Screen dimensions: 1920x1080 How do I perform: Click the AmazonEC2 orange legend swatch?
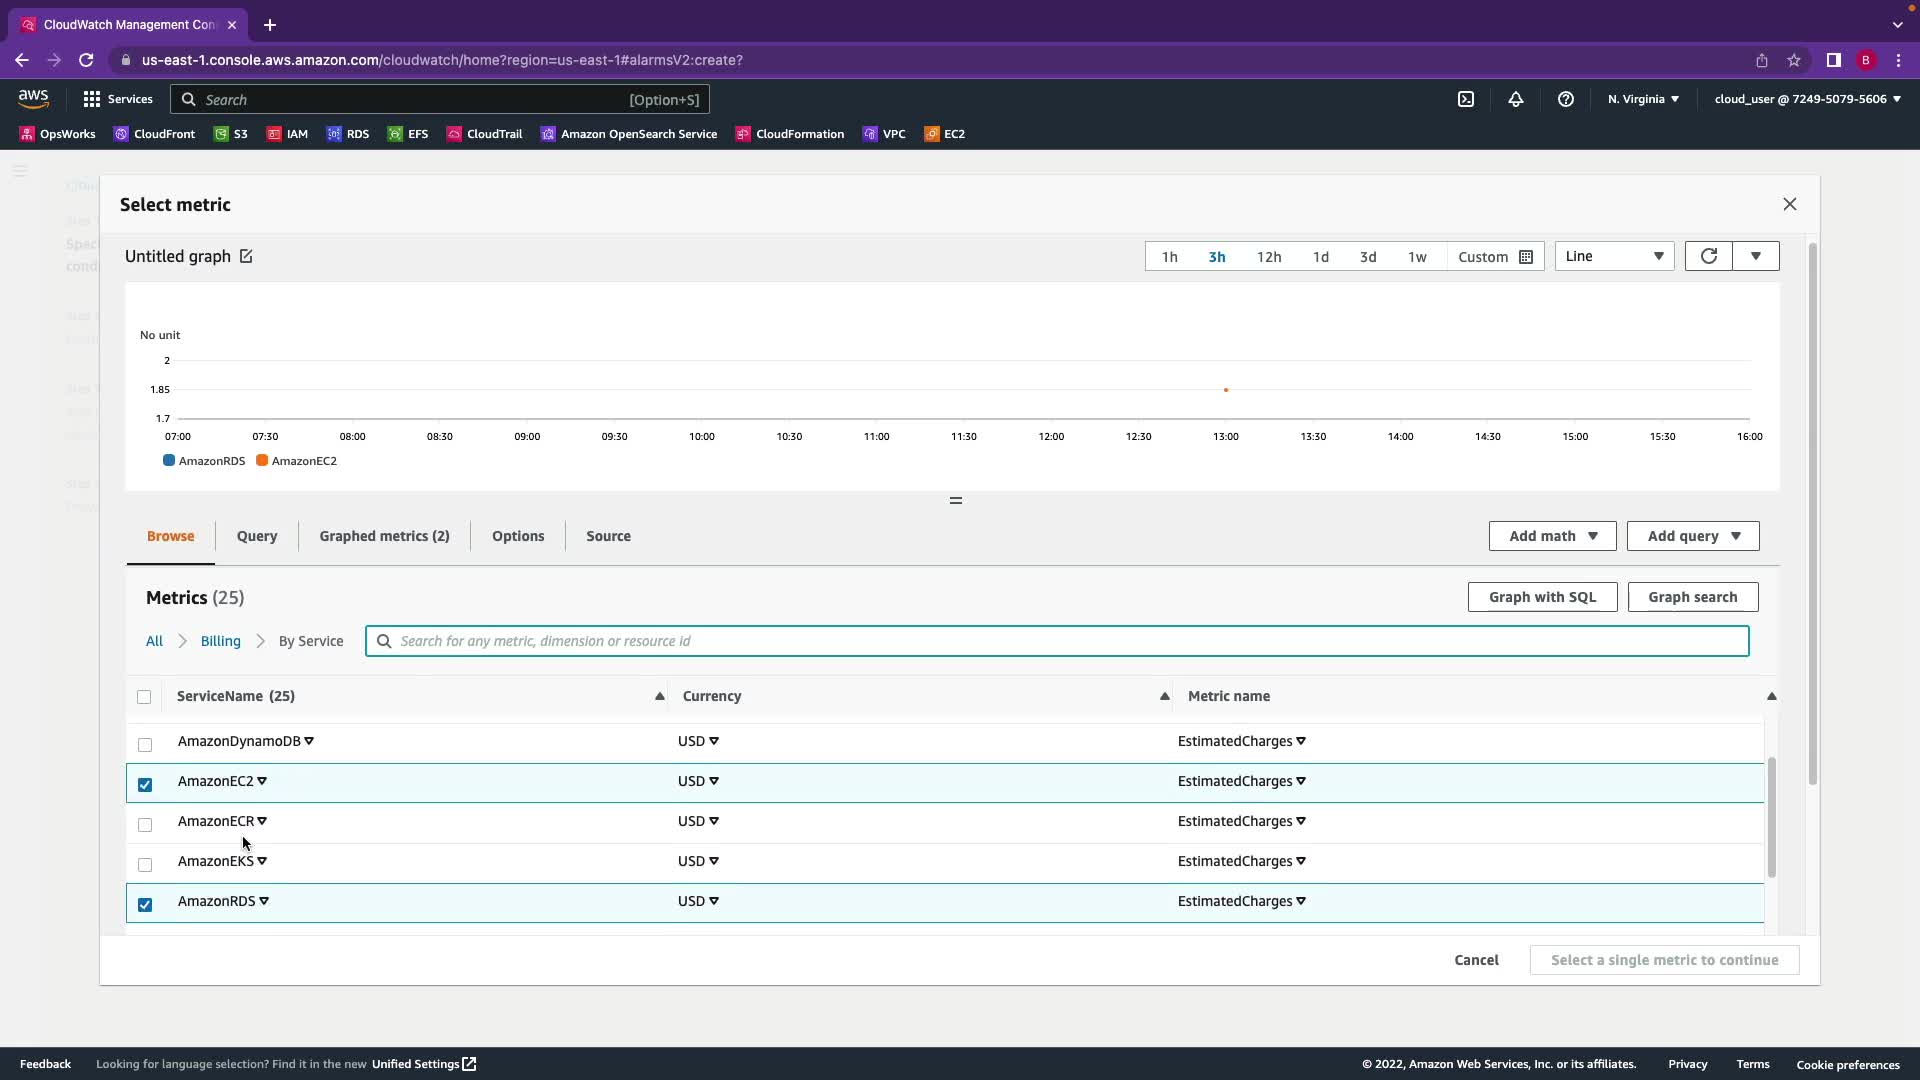[262, 461]
